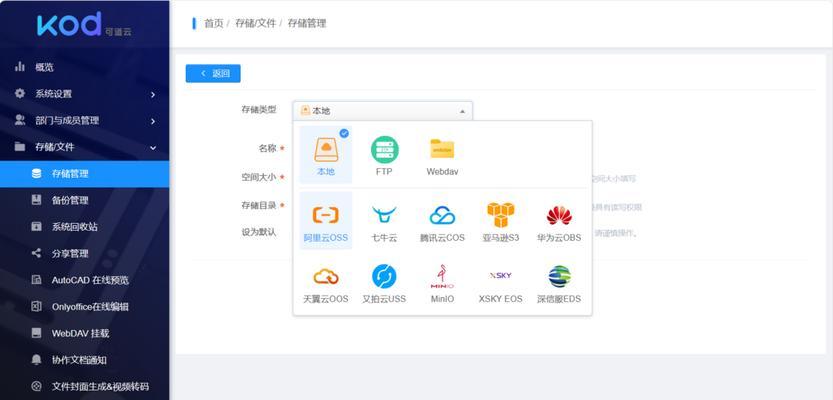
Task: Click the 阿里云OSS label text
Action: [326, 237]
